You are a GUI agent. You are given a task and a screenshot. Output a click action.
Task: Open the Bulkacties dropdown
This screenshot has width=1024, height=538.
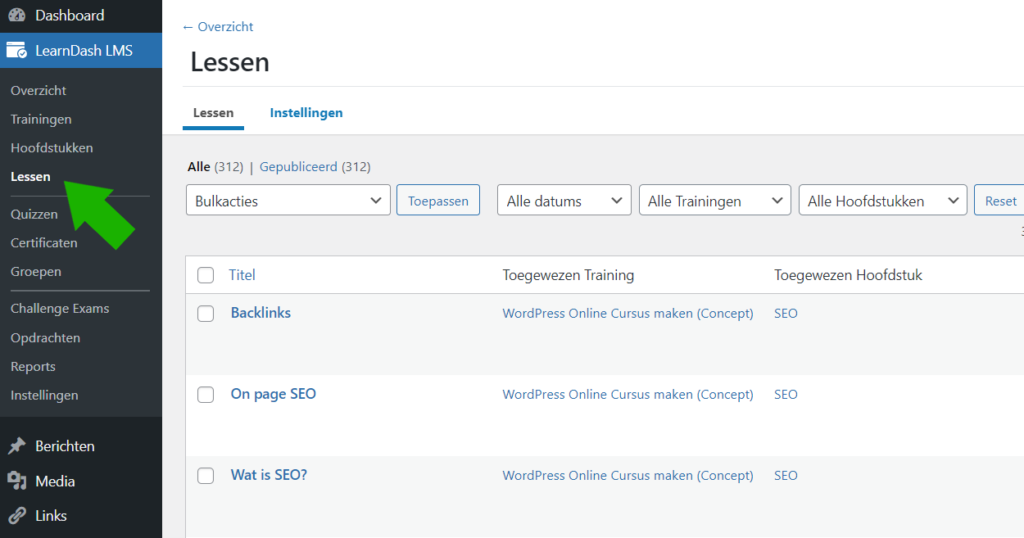[288, 201]
